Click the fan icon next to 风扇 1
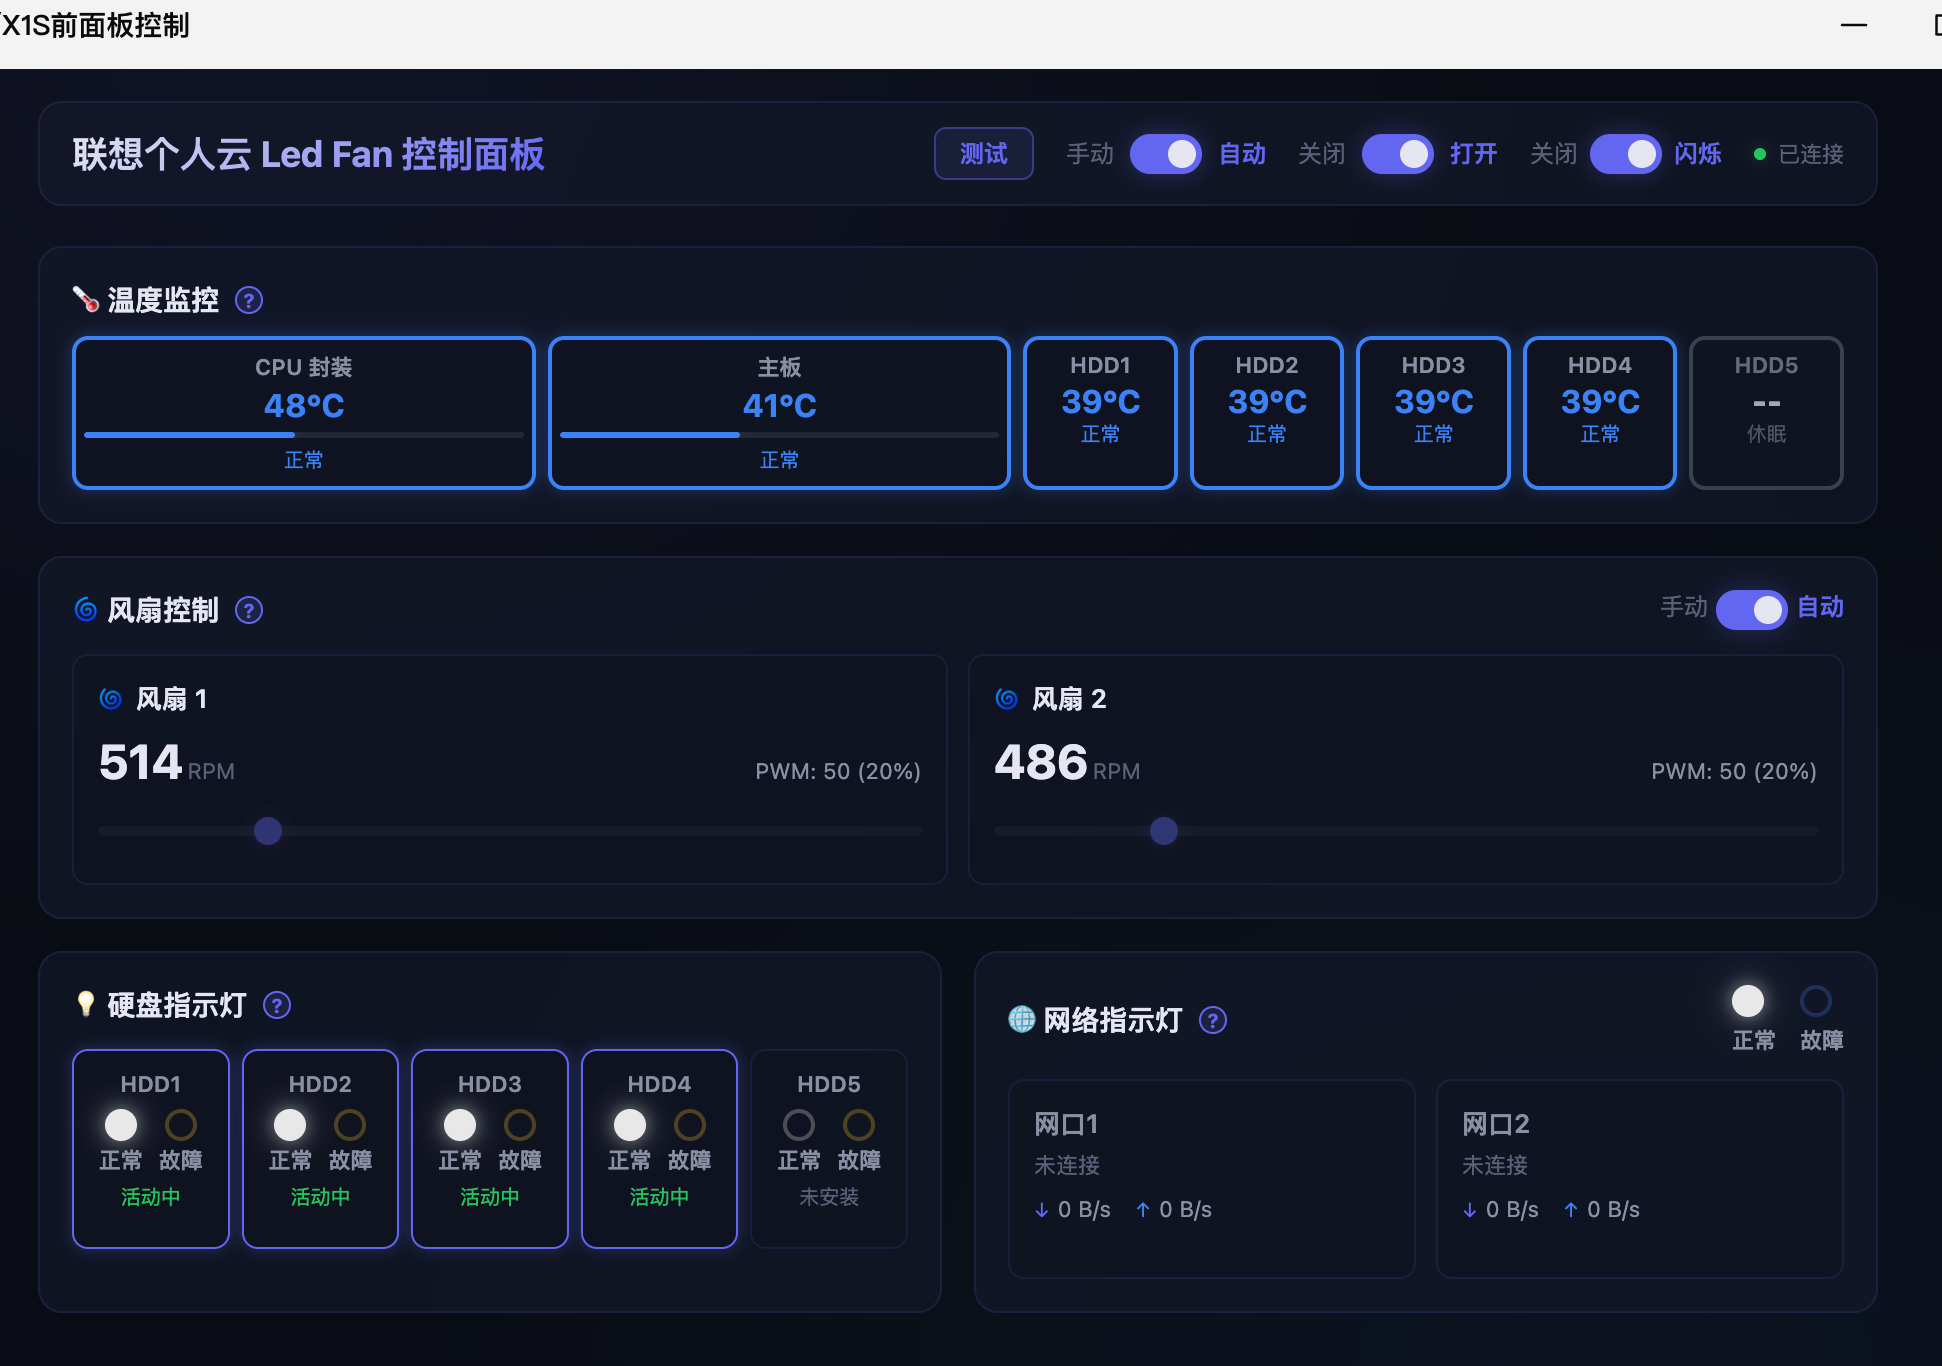Viewport: 1942px width, 1366px height. (111, 698)
